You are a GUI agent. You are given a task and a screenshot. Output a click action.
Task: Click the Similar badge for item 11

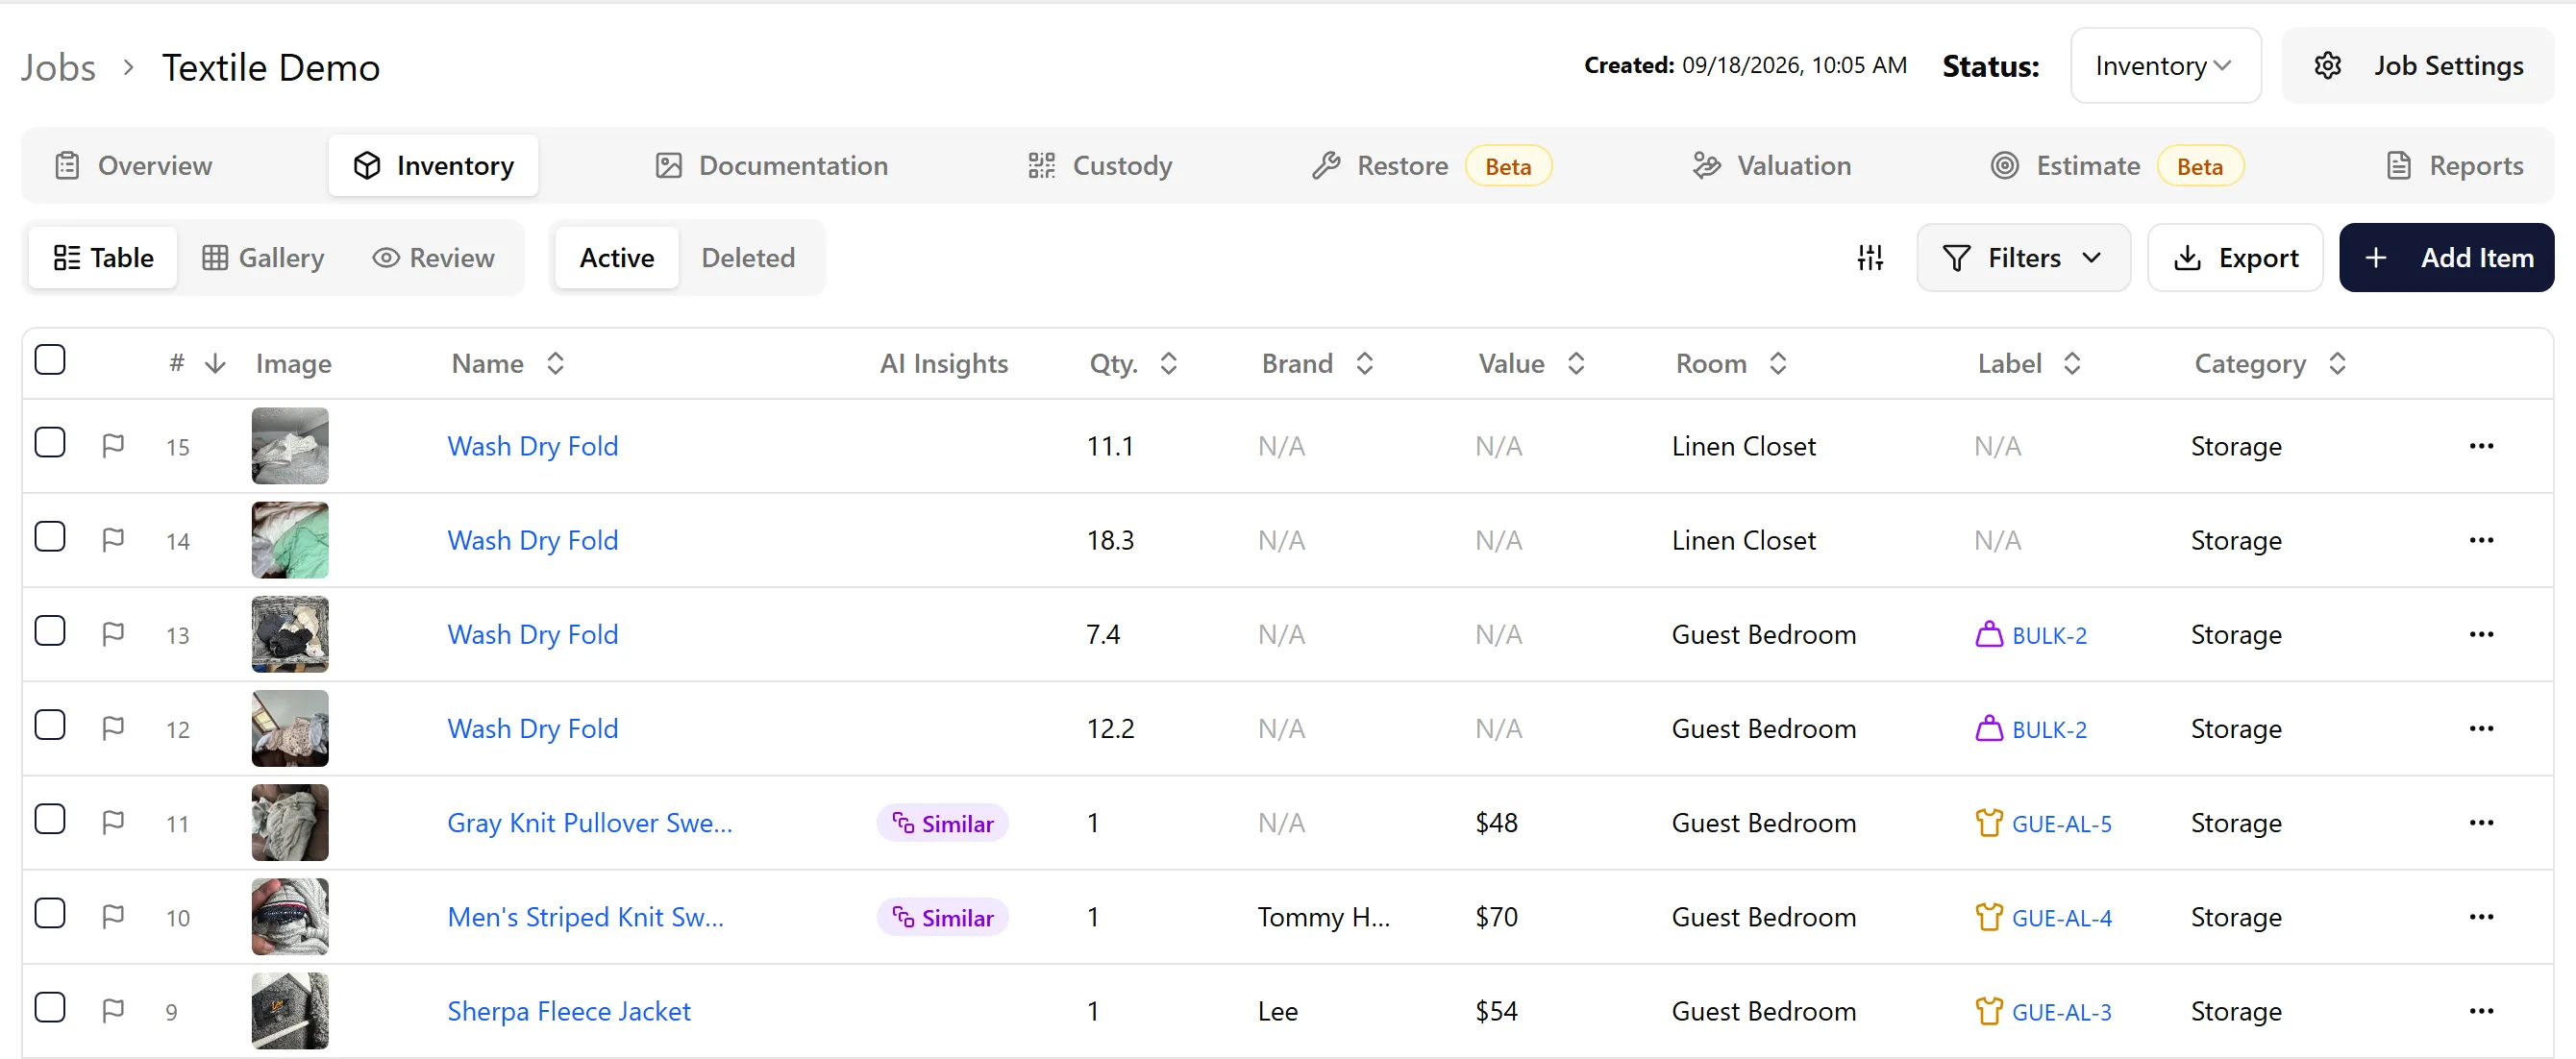click(943, 823)
